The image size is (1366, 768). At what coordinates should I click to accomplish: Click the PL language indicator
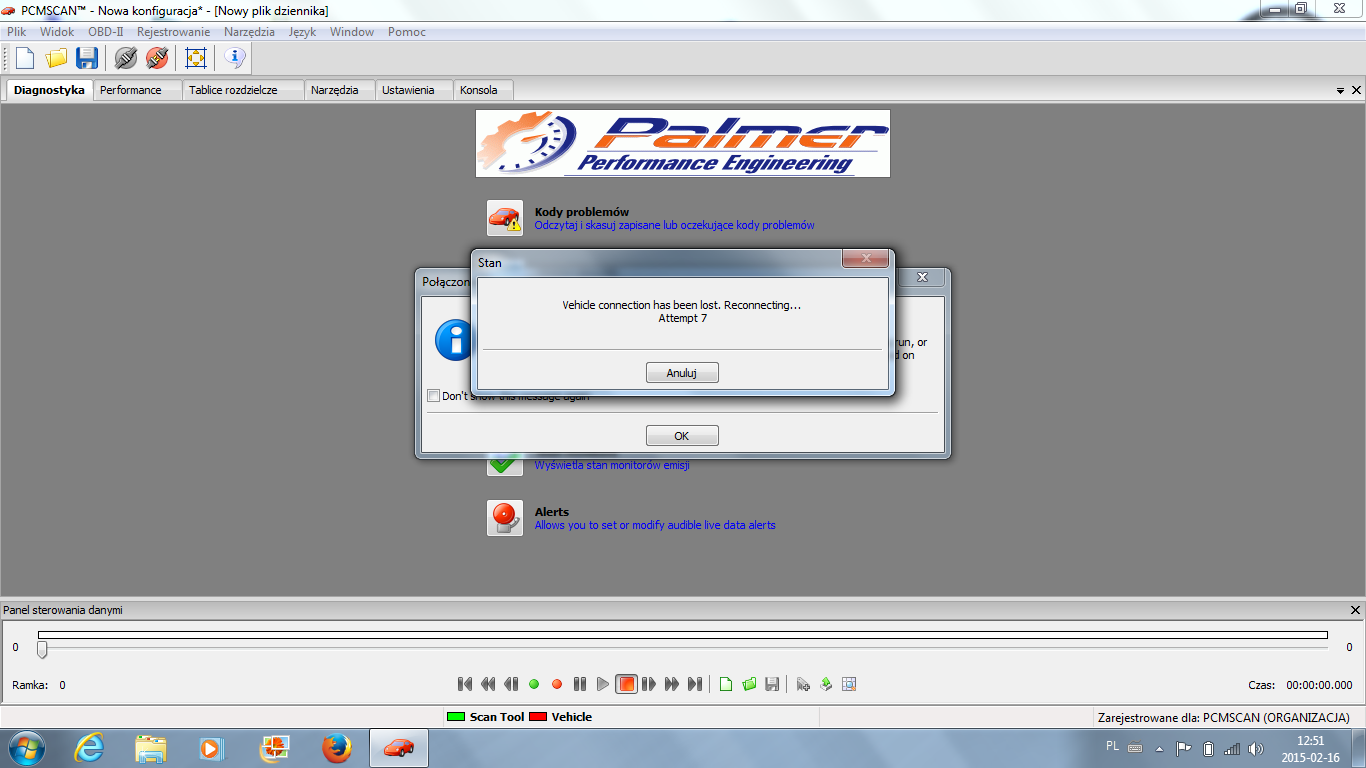click(1113, 746)
